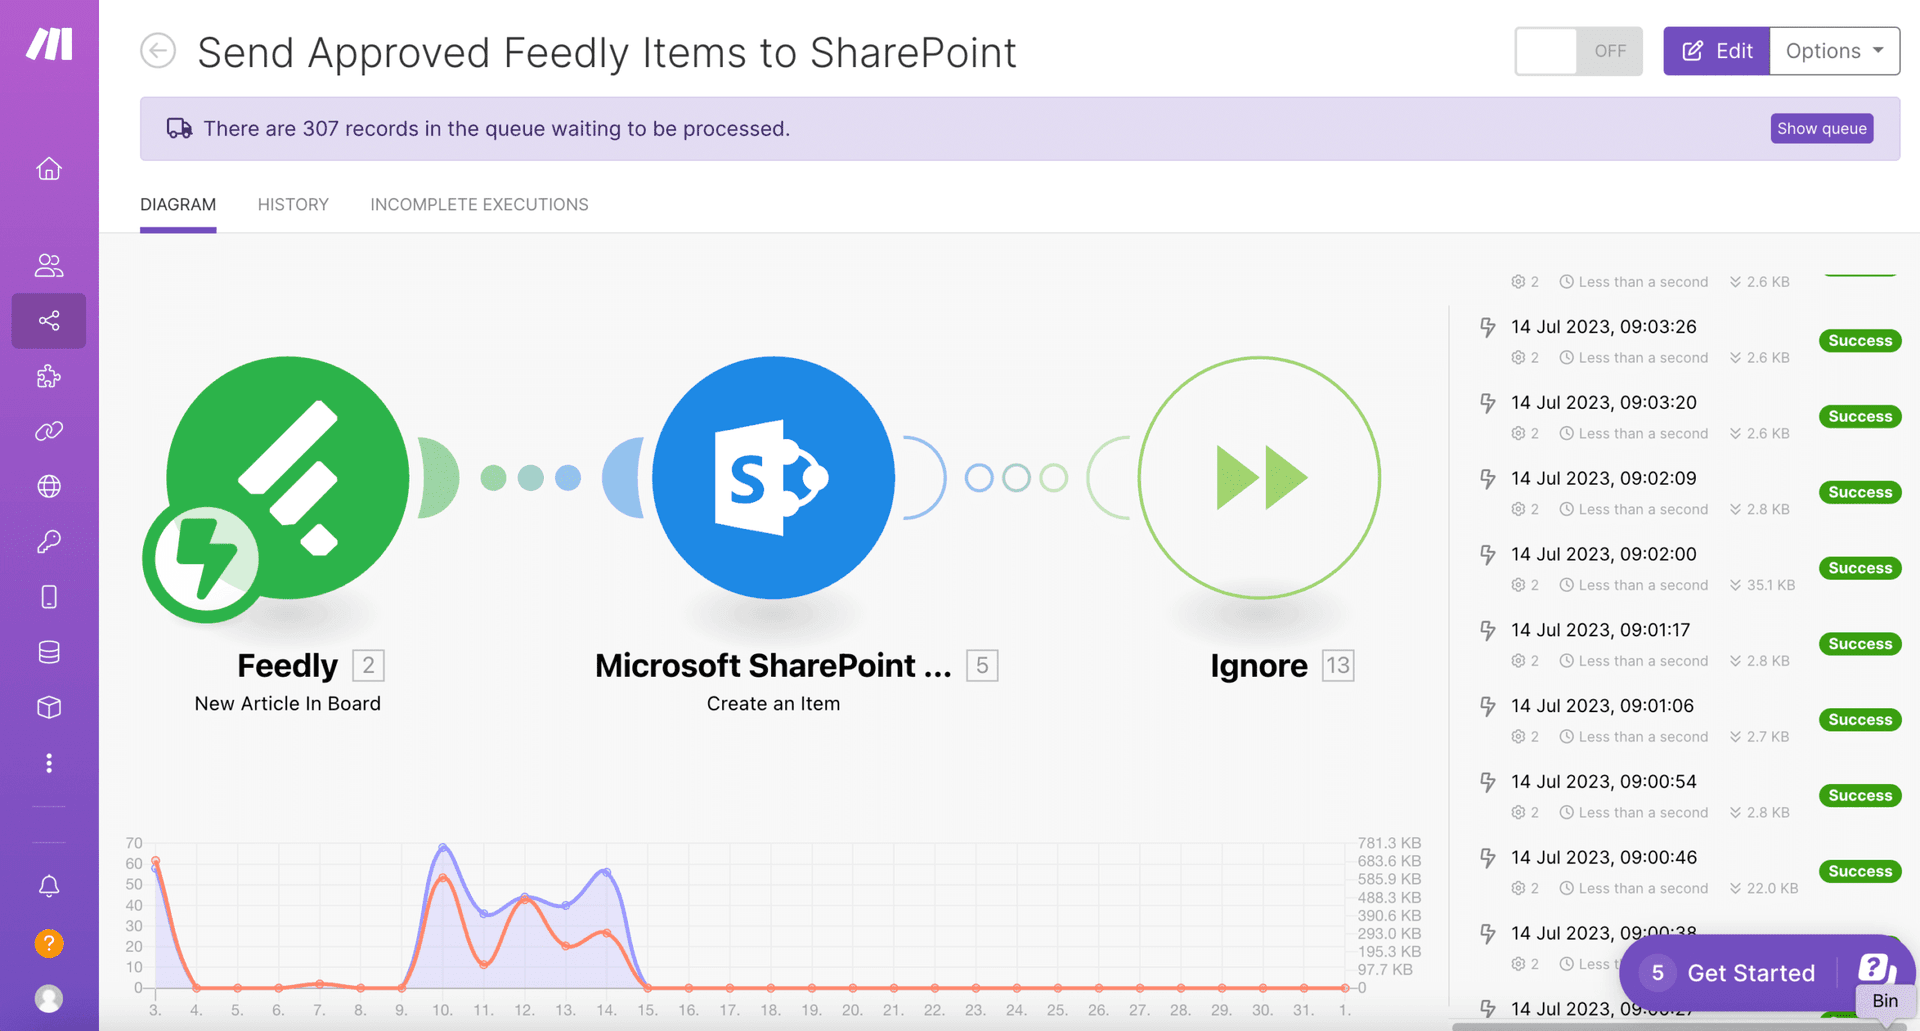The height and width of the screenshot is (1031, 1920).
Task: Open the Scenarios panel in the sidebar
Action: 48,321
